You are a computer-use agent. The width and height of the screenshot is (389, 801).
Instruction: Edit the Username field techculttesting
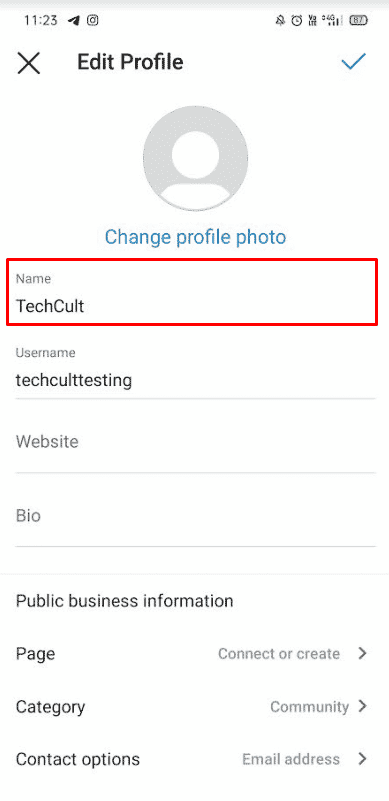(195, 371)
